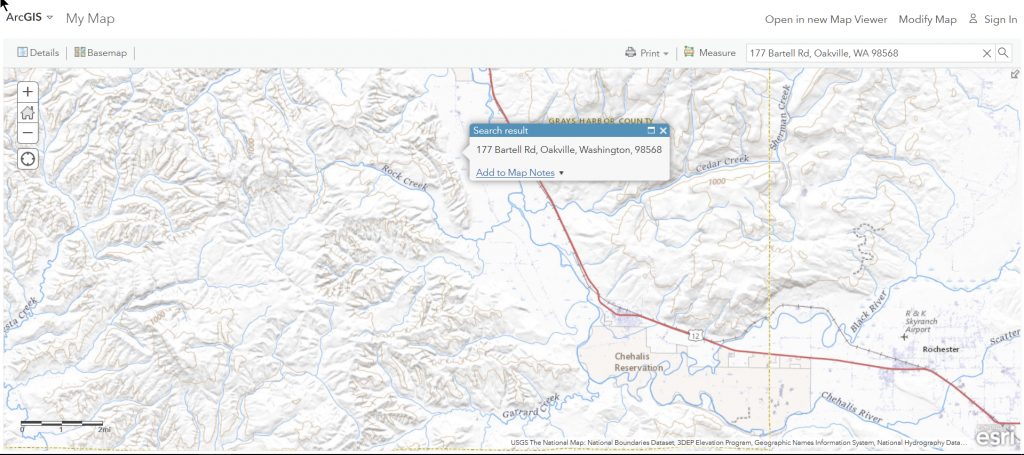This screenshot has width=1024, height=455.
Task: Click the Add to Map Notes link
Action: point(515,173)
